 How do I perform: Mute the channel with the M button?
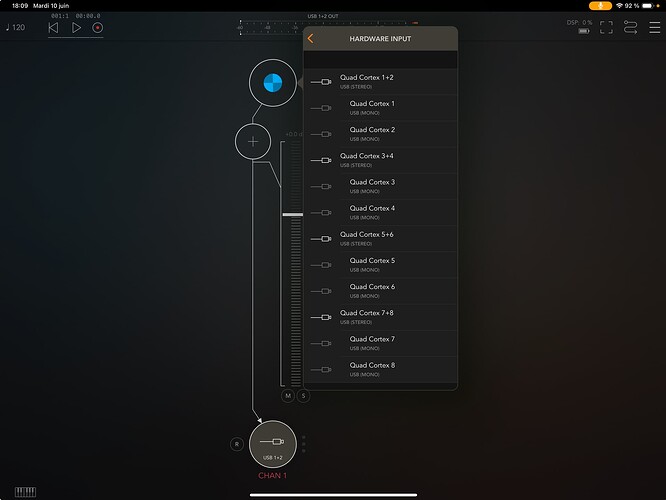pyautogui.click(x=288, y=396)
